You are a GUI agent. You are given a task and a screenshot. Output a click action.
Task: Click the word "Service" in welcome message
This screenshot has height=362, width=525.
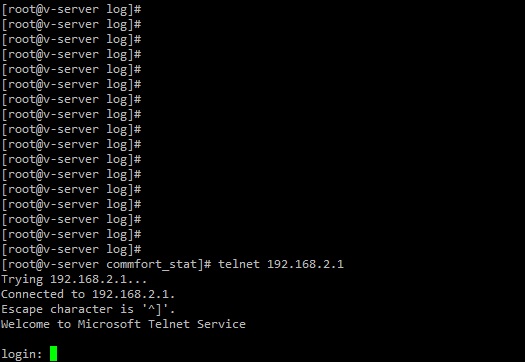click(221, 324)
